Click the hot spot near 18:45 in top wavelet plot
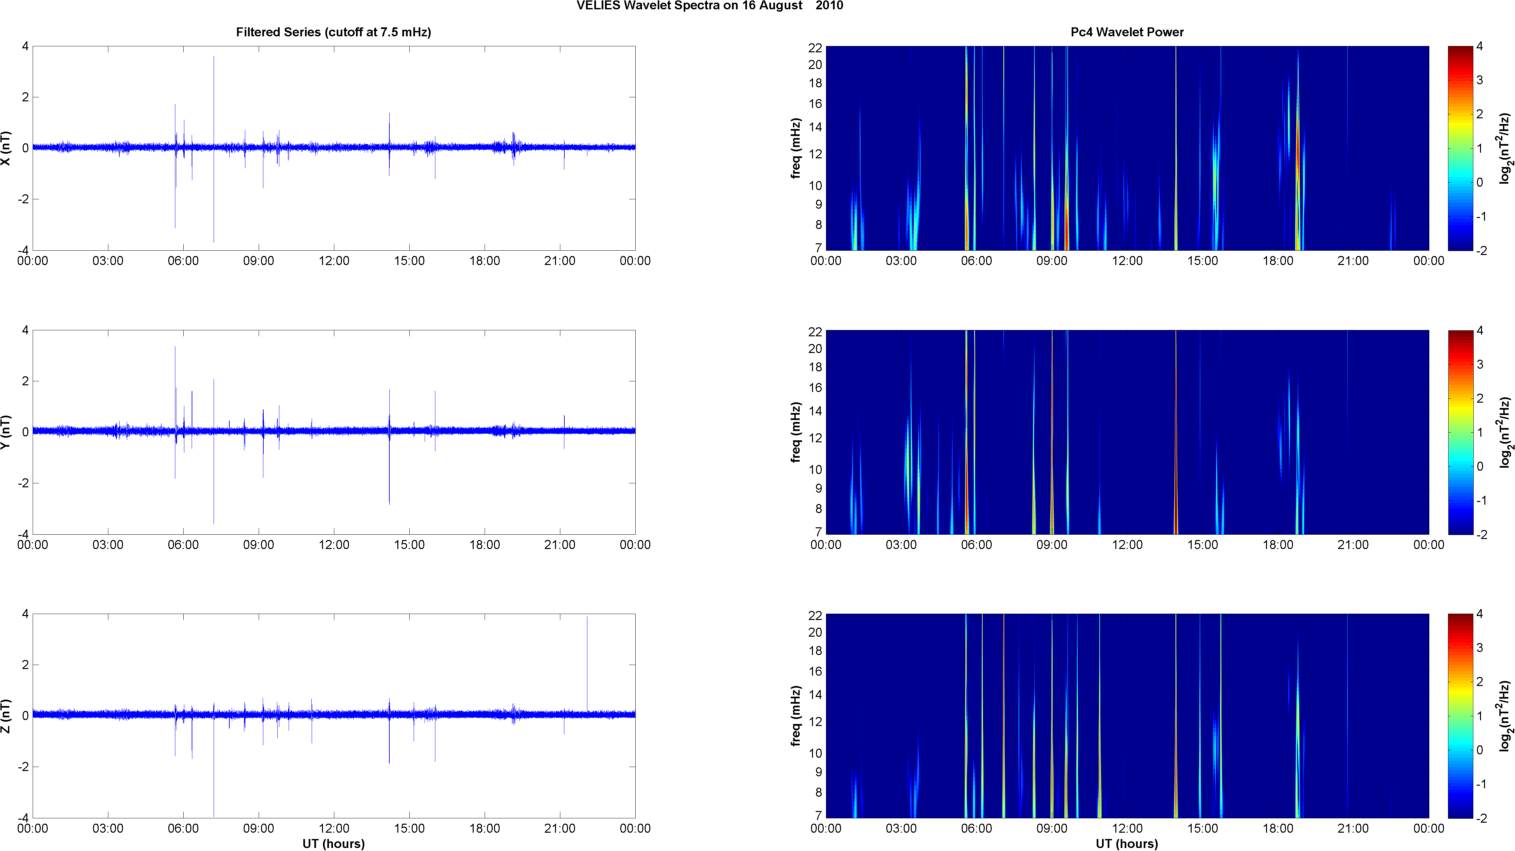 tap(1297, 180)
